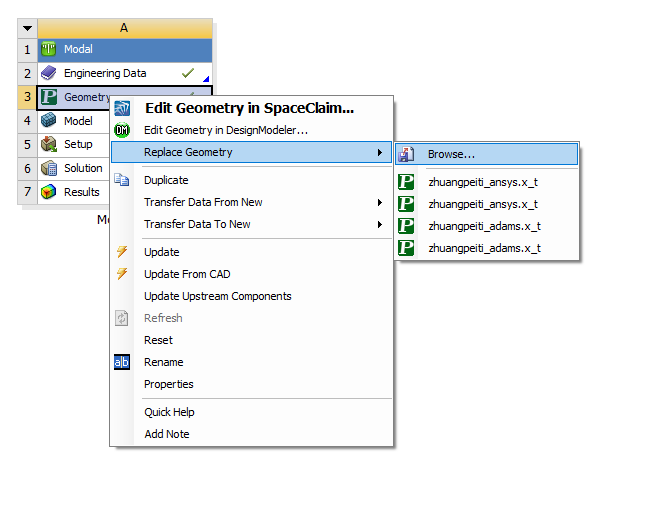Choose Add Note from the context menu
The width and height of the screenshot is (645, 508).
pyautogui.click(x=251, y=434)
